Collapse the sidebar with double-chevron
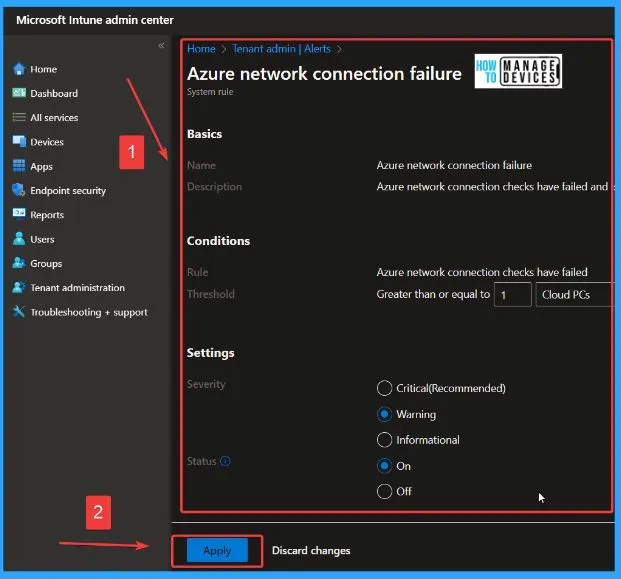The image size is (621, 579). click(x=161, y=46)
